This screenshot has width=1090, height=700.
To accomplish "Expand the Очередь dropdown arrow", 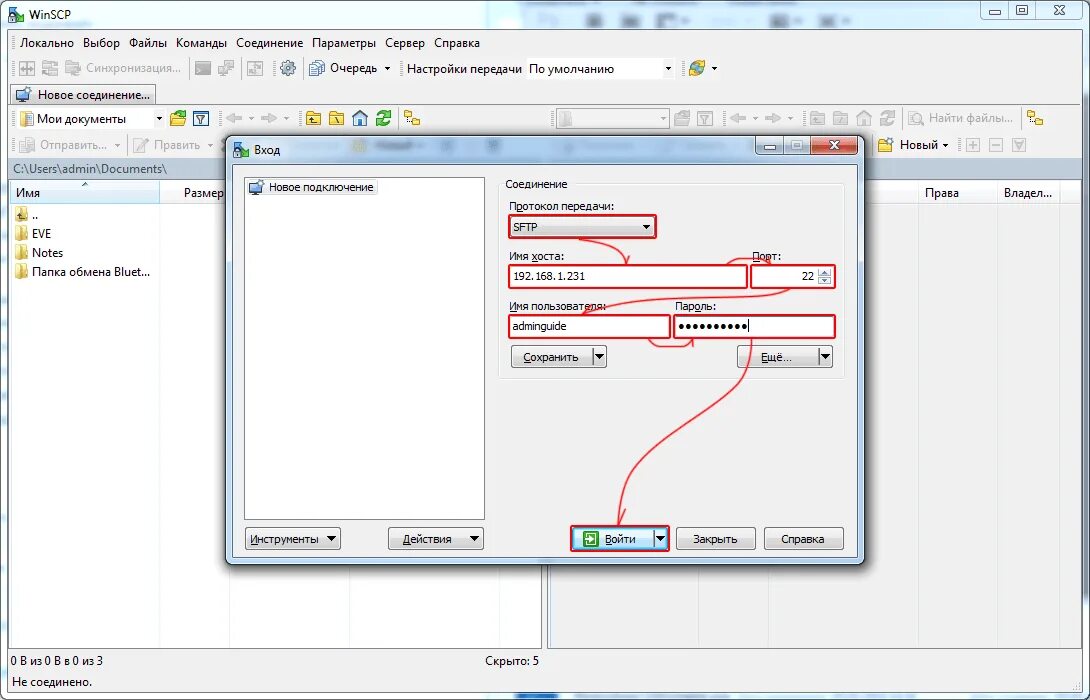I will click(x=387, y=68).
